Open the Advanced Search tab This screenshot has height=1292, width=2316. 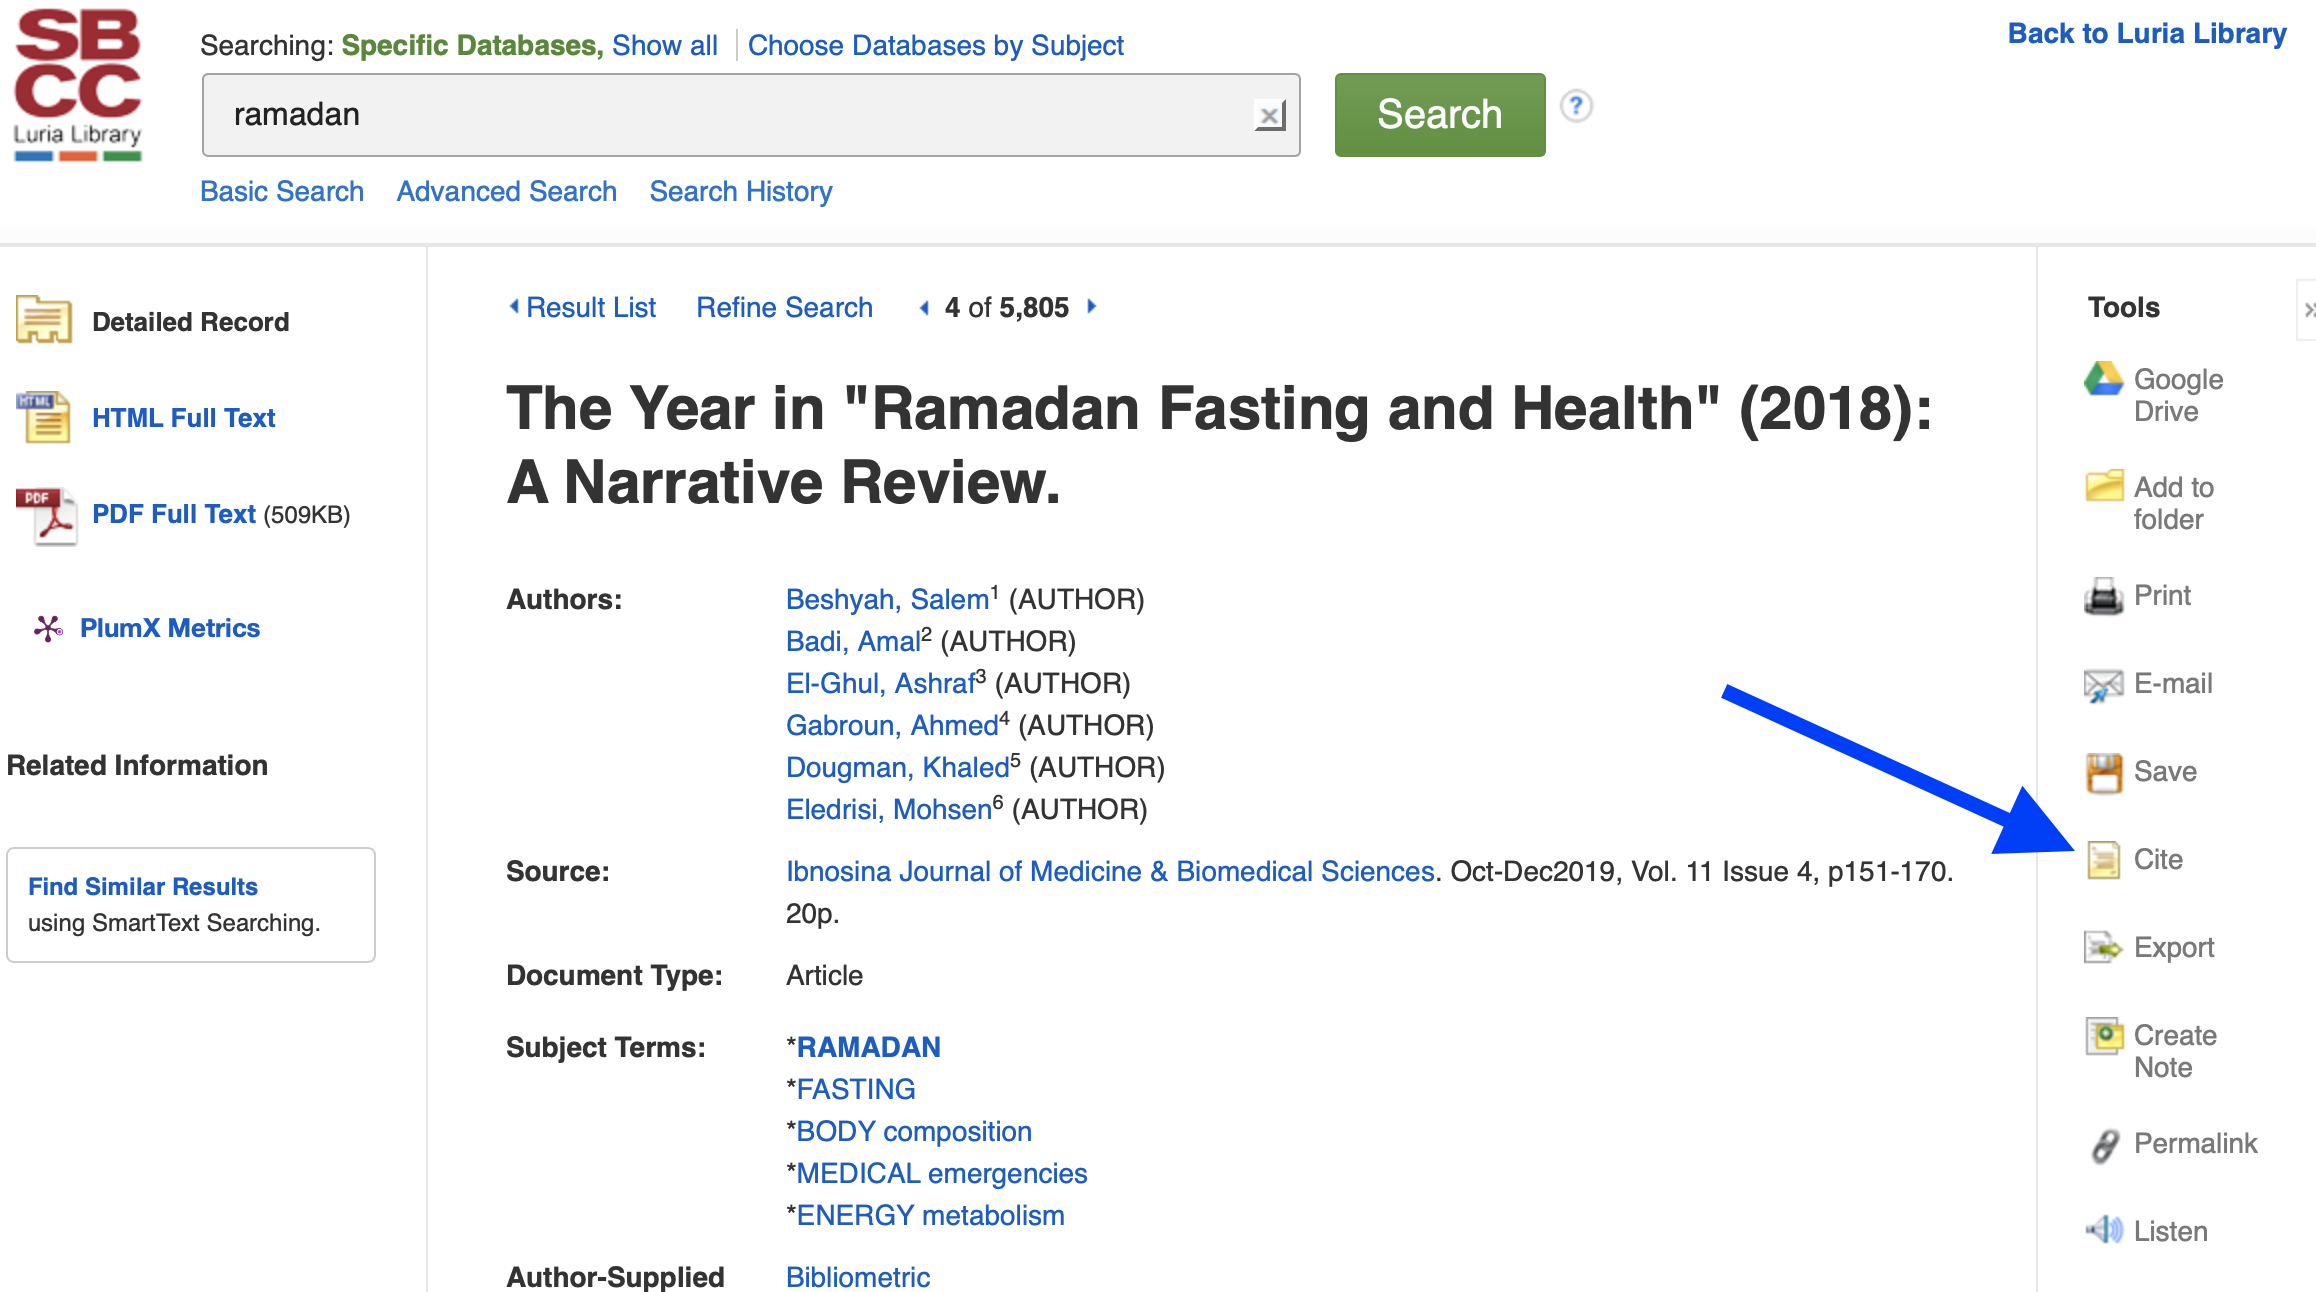pos(506,191)
